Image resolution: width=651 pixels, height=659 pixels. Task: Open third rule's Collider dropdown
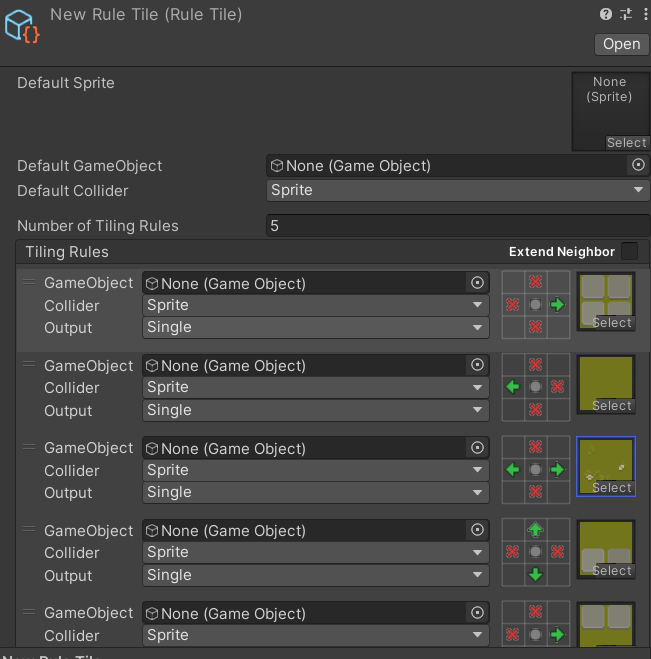pos(316,470)
